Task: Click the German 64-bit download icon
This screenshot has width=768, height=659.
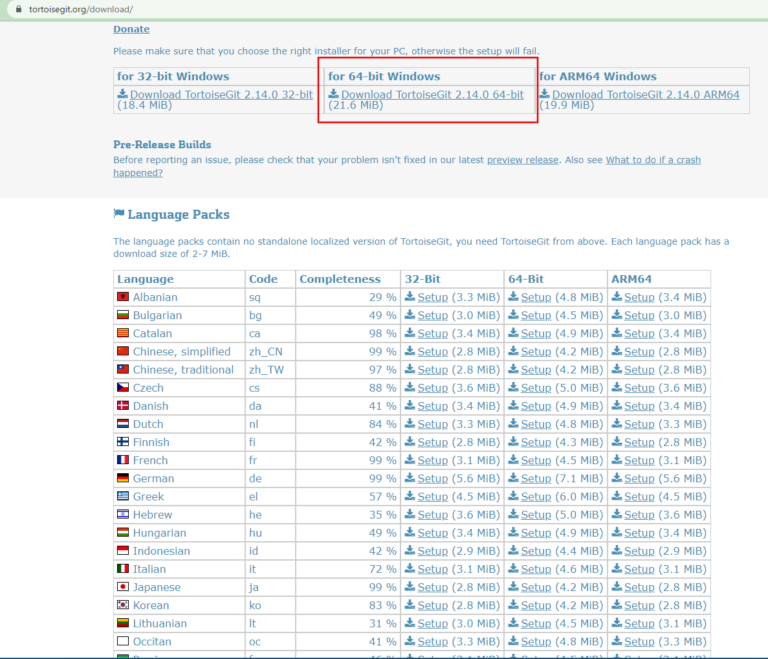Action: (513, 478)
